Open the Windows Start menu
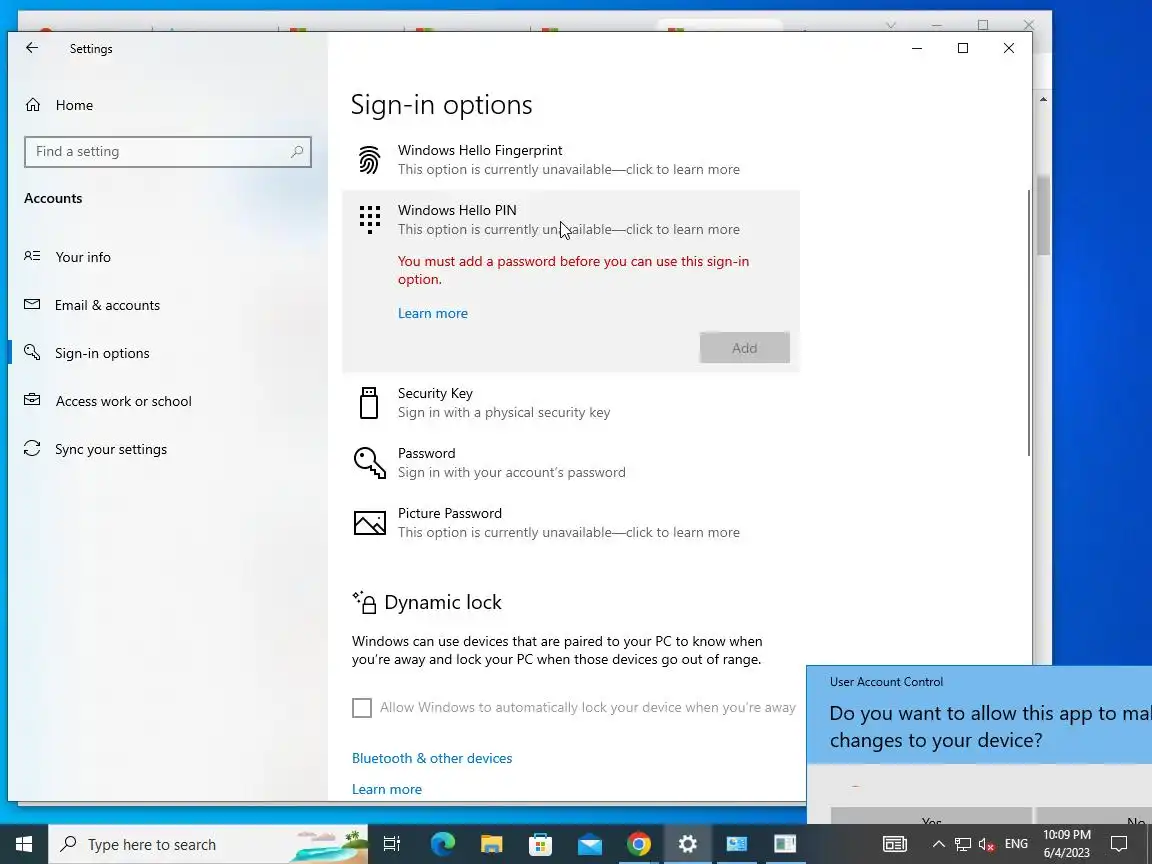This screenshot has height=864, width=1152. pos(24,844)
